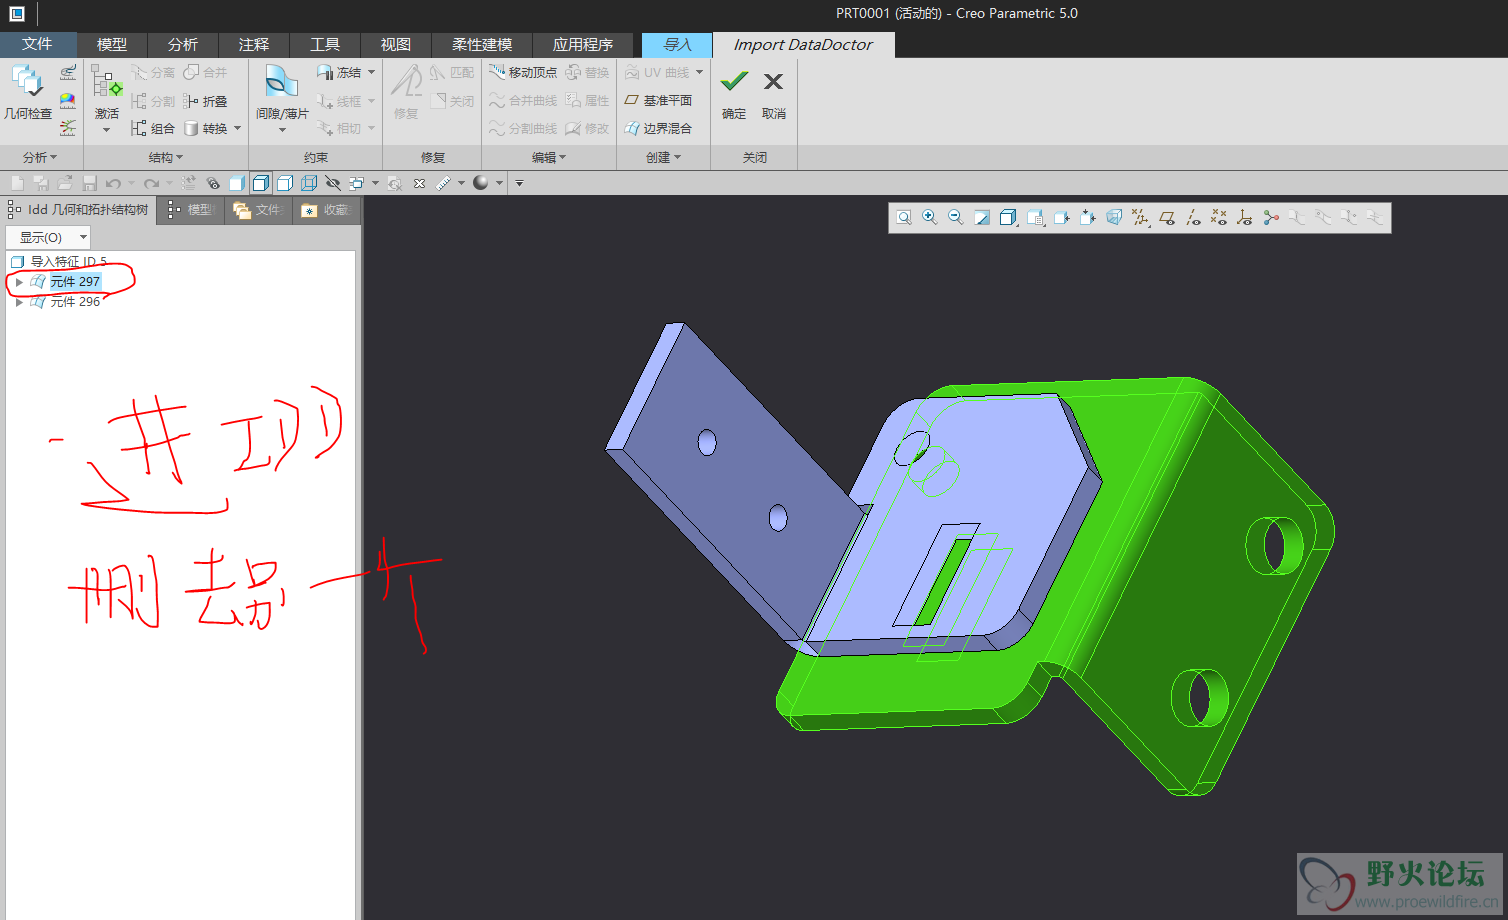Click the 几何检查 (geometry check) button
The height and width of the screenshot is (920, 1508).
(28, 94)
